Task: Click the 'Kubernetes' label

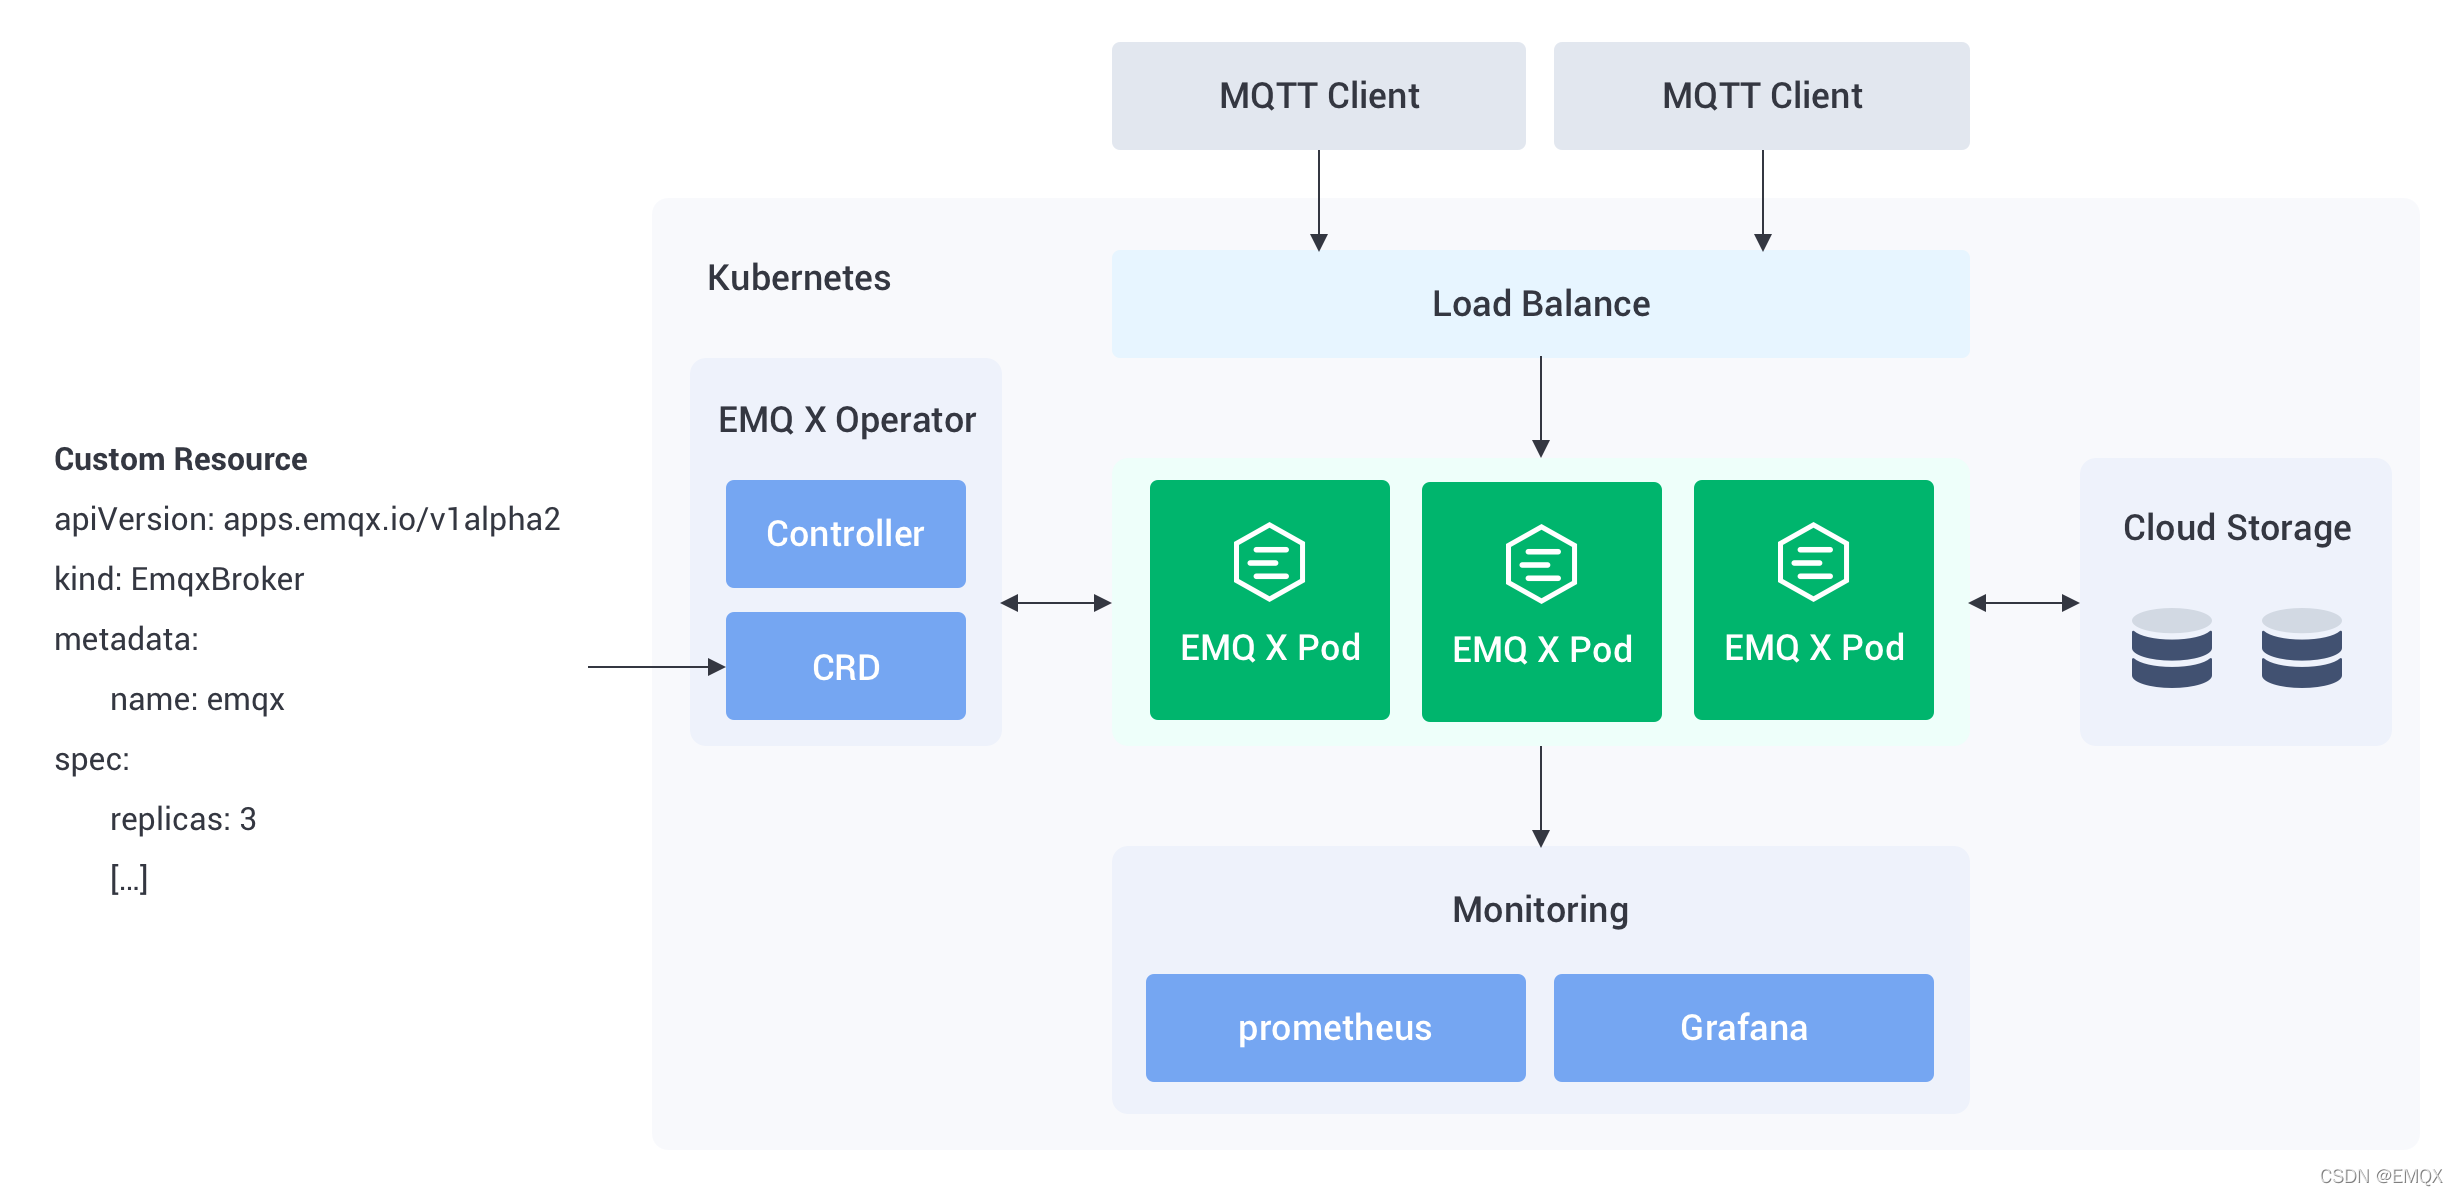Action: pyautogui.click(x=799, y=278)
